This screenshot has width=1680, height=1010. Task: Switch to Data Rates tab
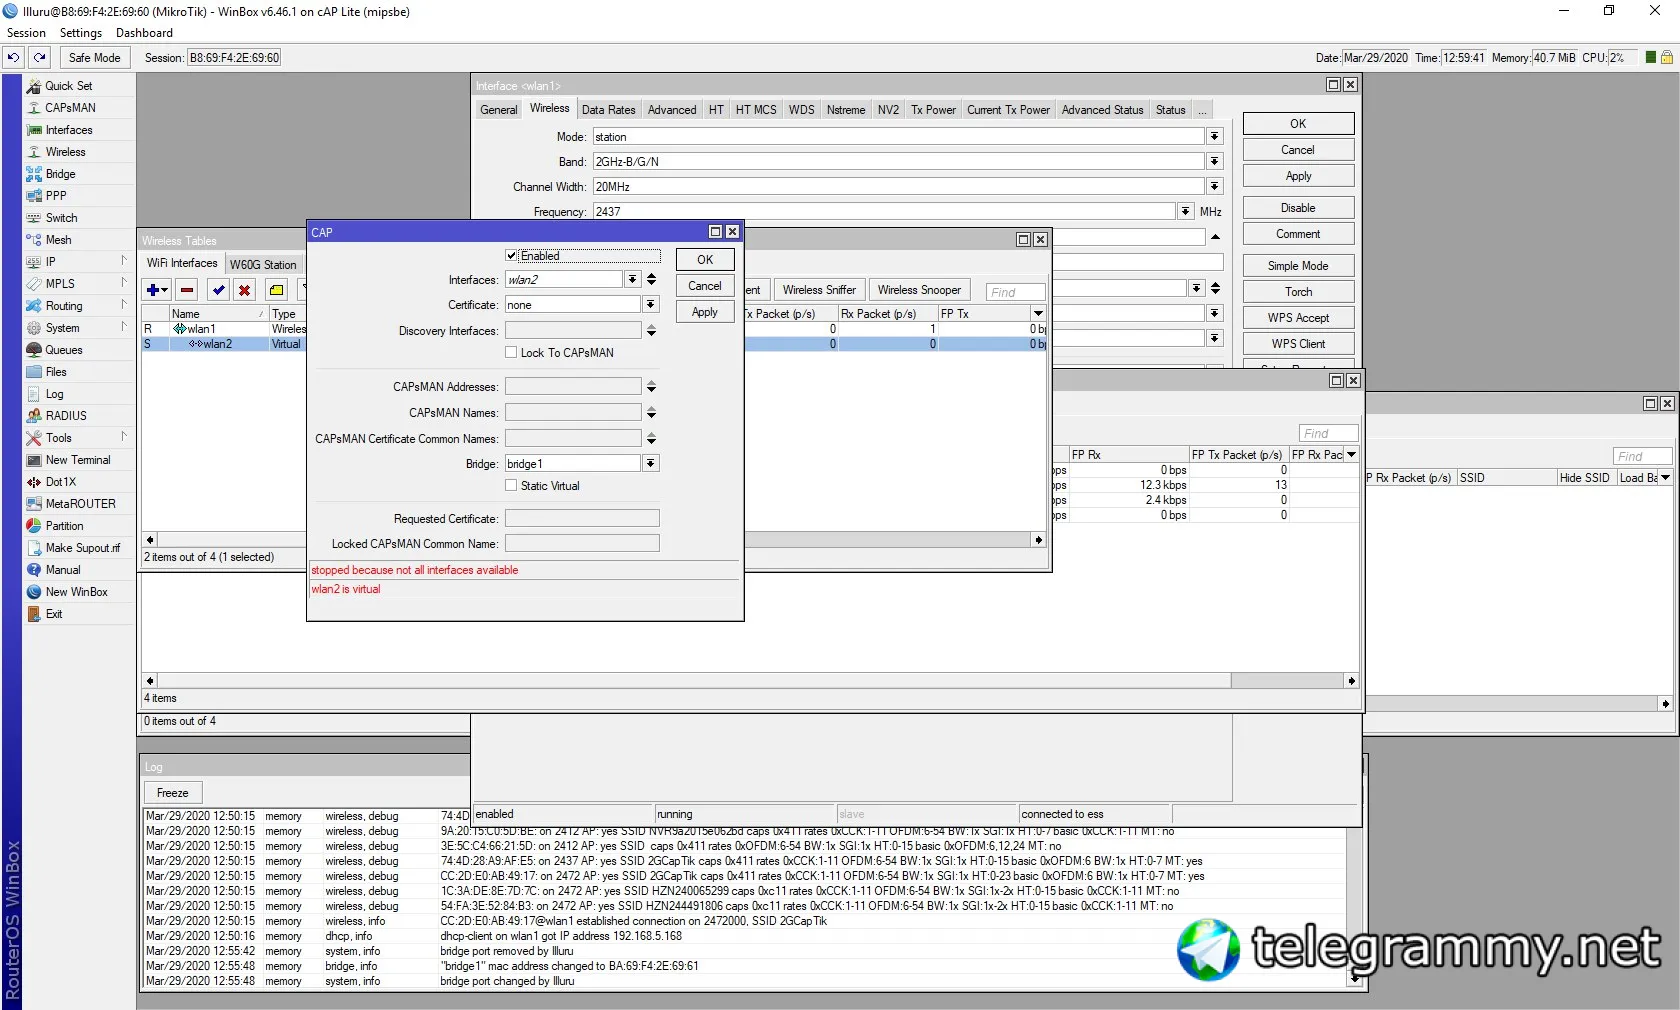[x=608, y=110]
